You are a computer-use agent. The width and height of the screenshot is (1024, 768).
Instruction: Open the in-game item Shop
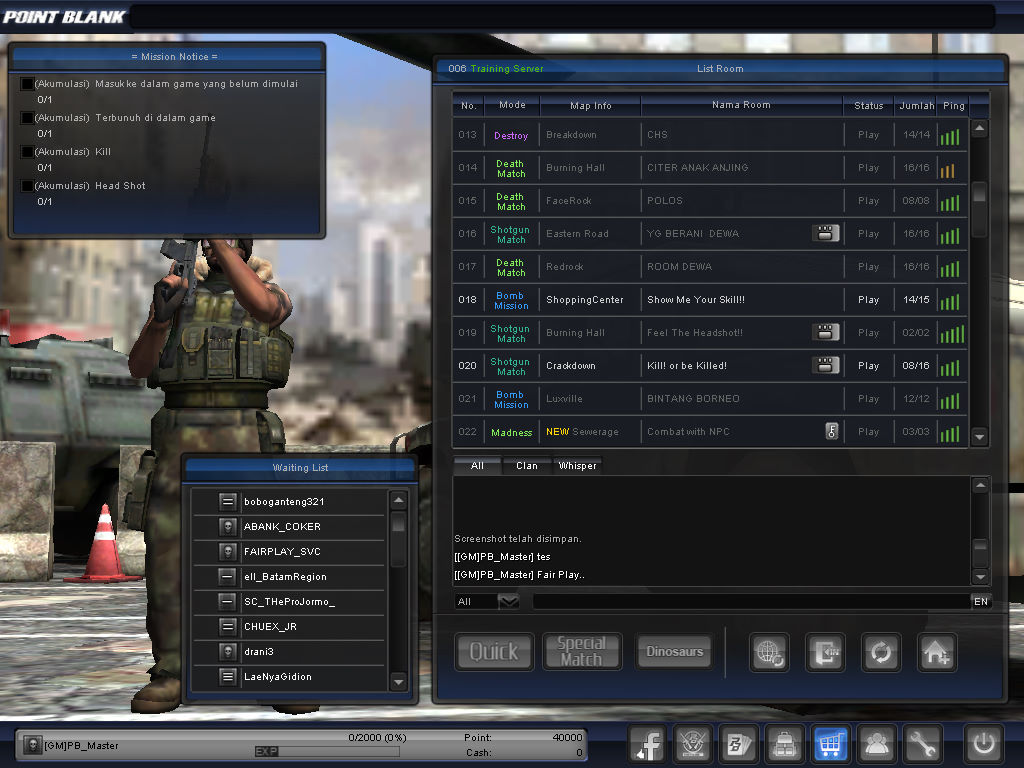(831, 744)
